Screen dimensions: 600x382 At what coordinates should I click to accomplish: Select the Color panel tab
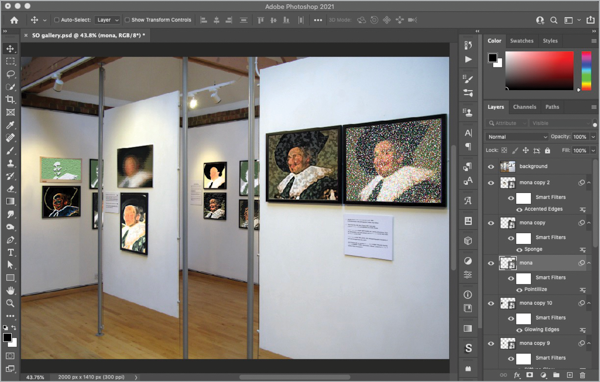click(x=494, y=41)
